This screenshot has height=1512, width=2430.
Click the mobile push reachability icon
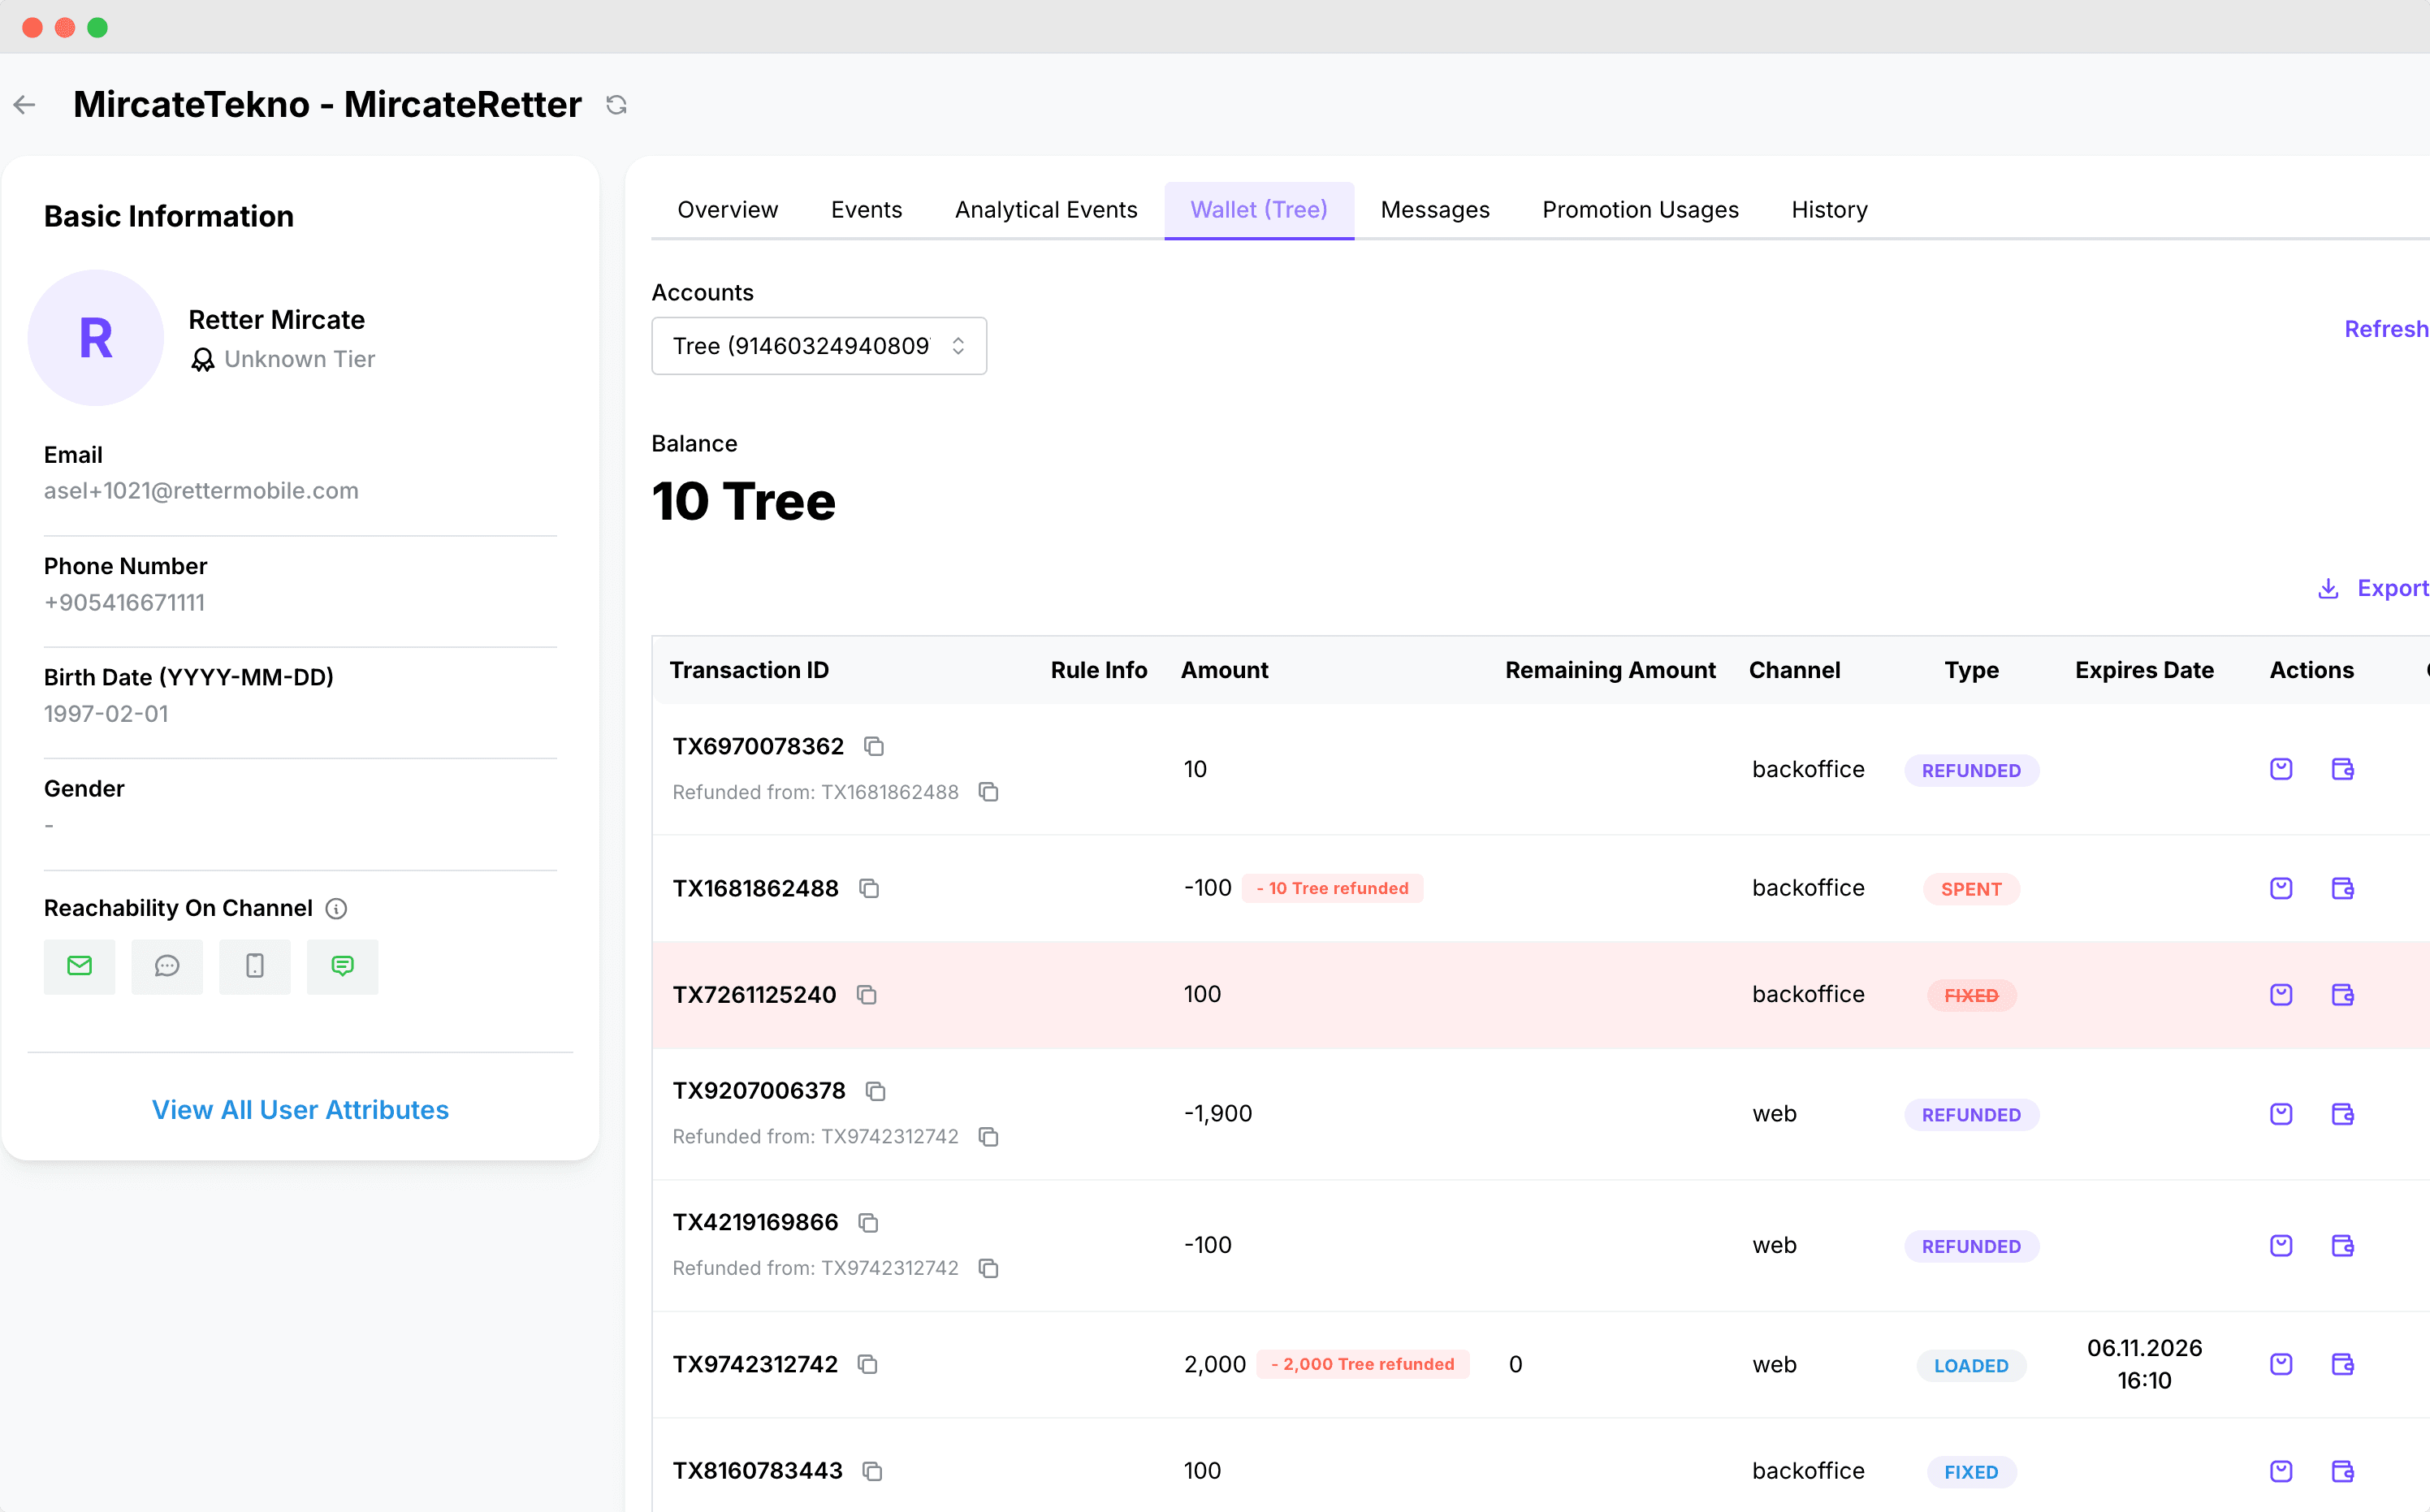point(255,966)
